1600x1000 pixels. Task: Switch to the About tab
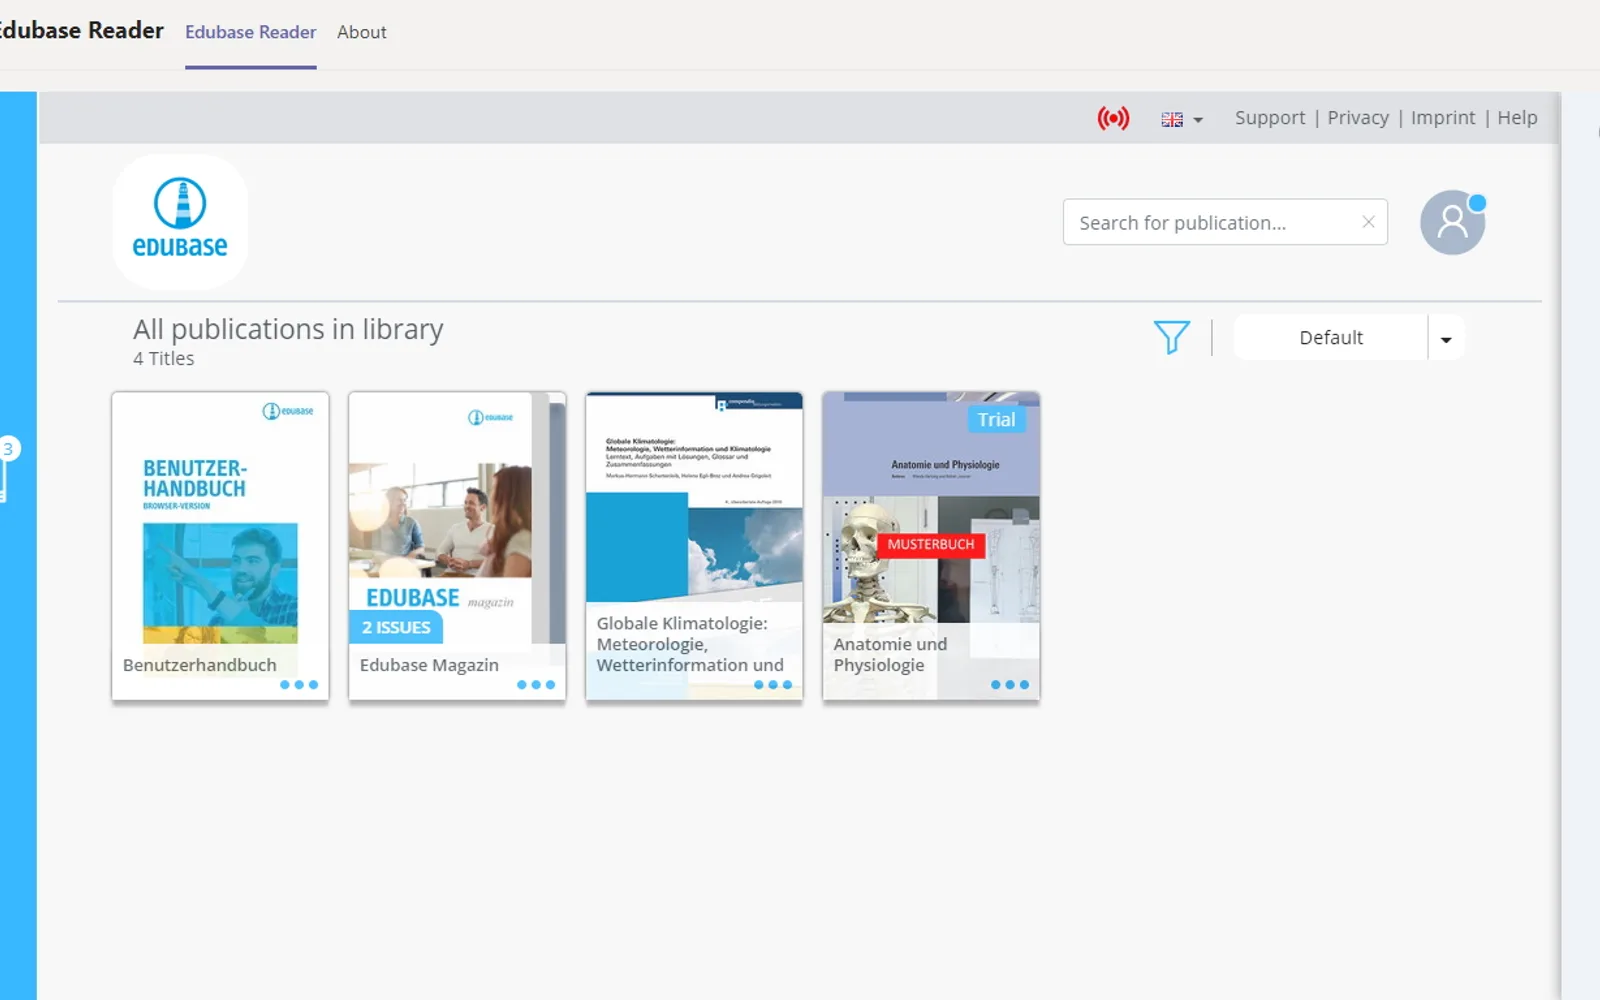click(362, 32)
